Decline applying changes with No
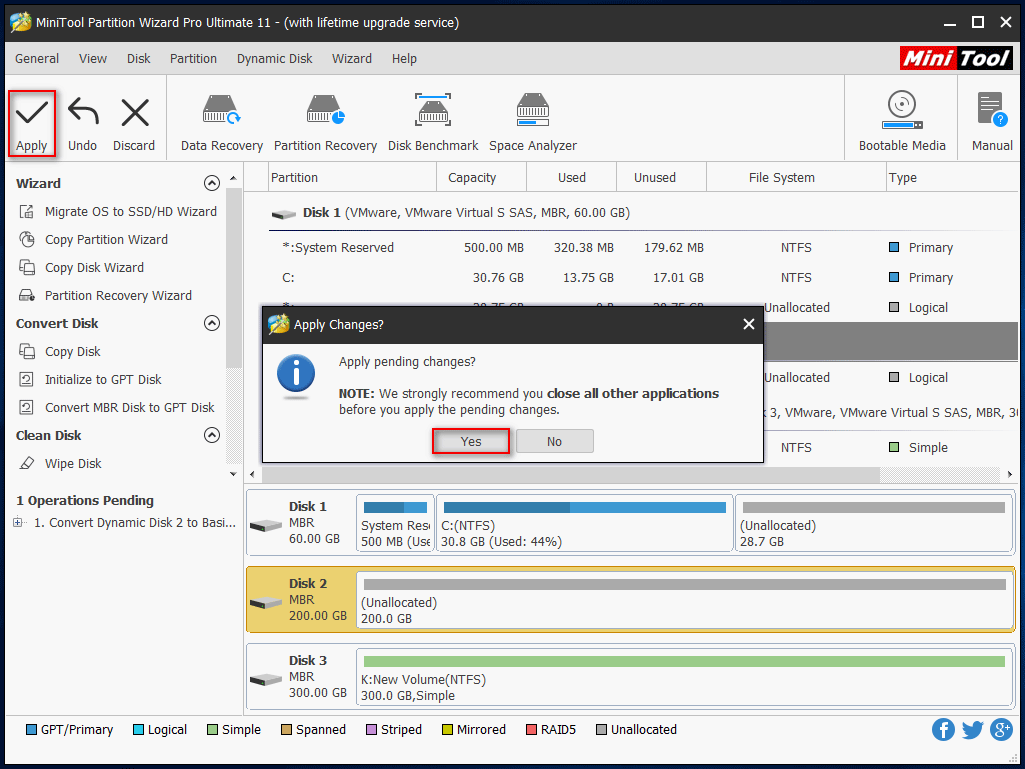The height and width of the screenshot is (769, 1025). point(554,441)
